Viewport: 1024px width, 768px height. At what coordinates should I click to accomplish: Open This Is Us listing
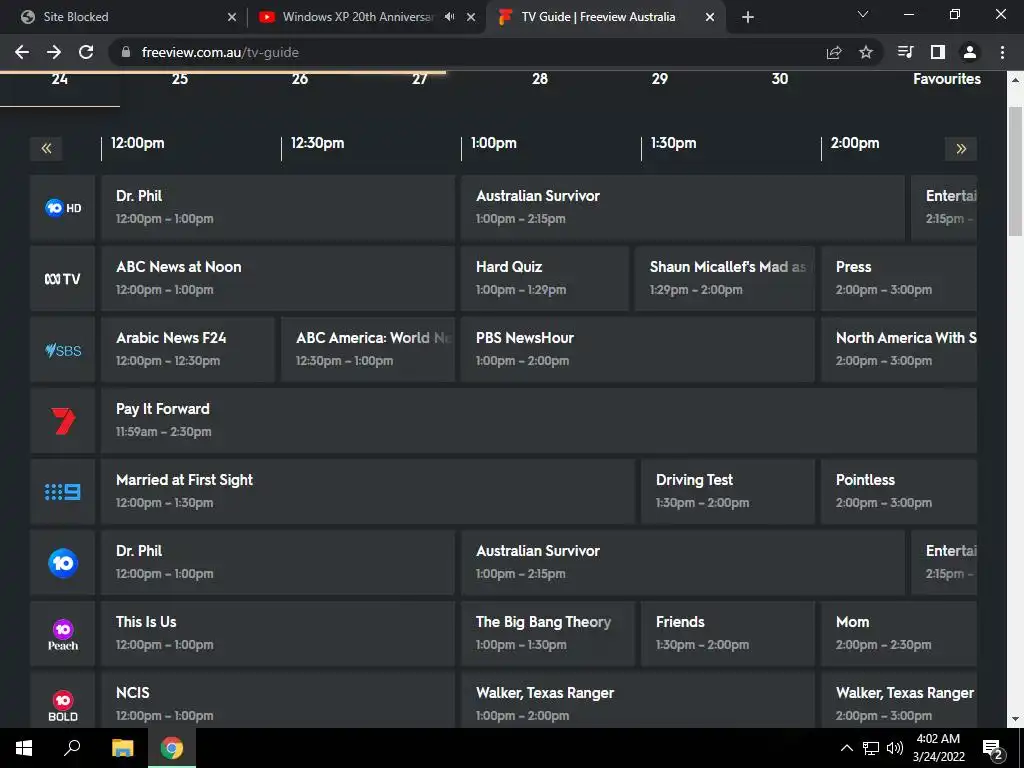pos(278,634)
